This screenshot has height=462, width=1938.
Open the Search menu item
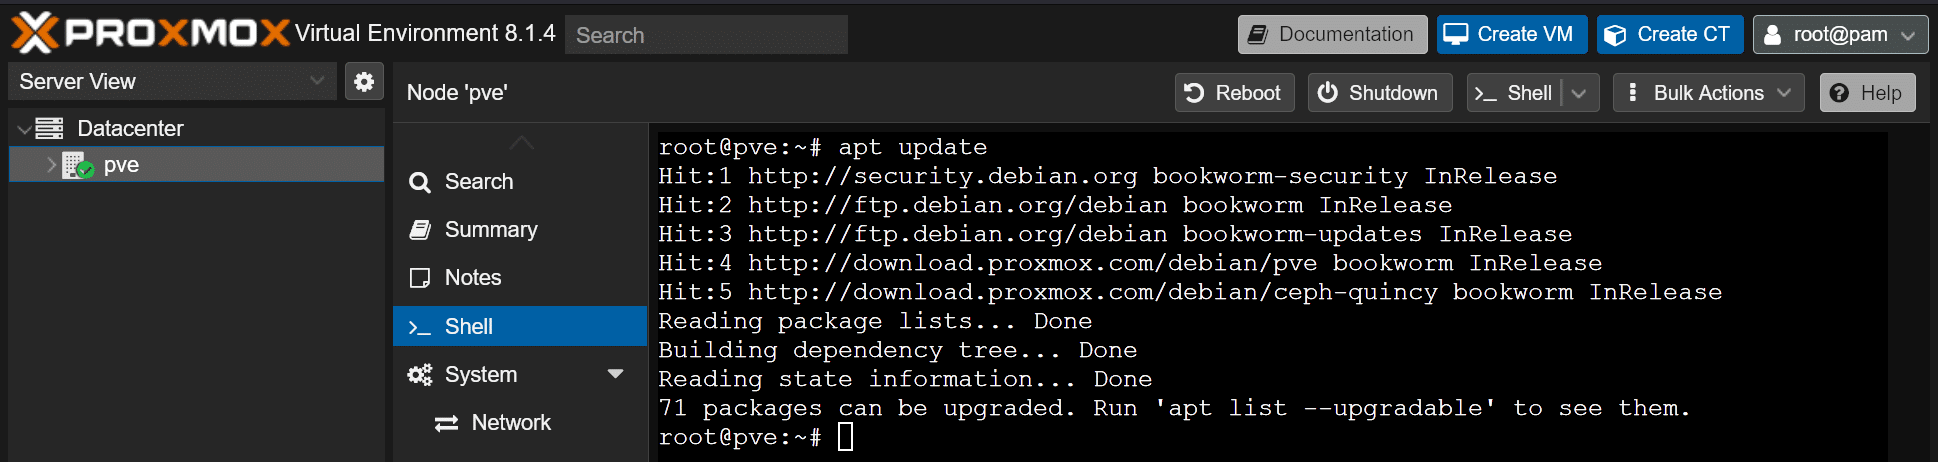(x=520, y=182)
